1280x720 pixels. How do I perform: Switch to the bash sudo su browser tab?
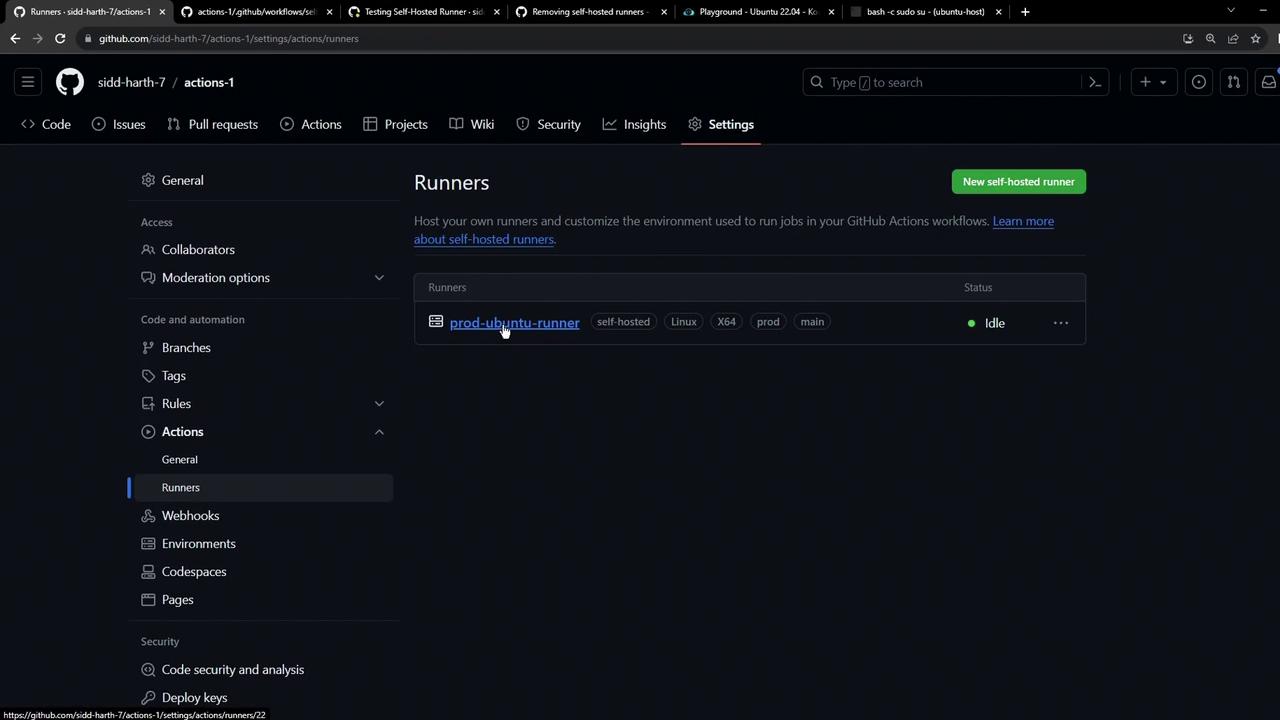(x=923, y=12)
